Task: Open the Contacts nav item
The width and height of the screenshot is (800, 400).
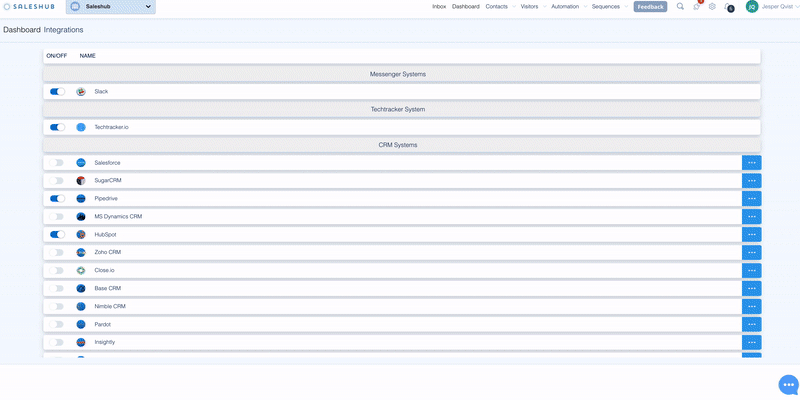Action: (496, 7)
